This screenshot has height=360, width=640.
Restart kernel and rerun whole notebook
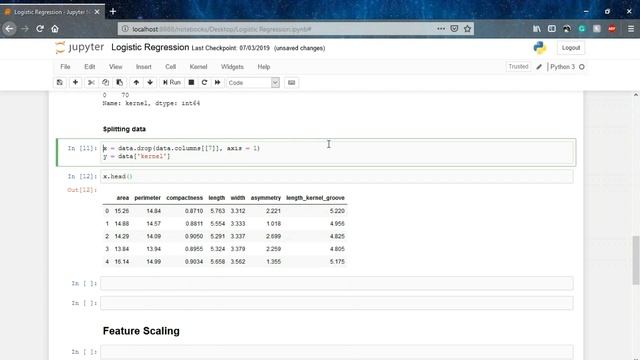point(218,82)
